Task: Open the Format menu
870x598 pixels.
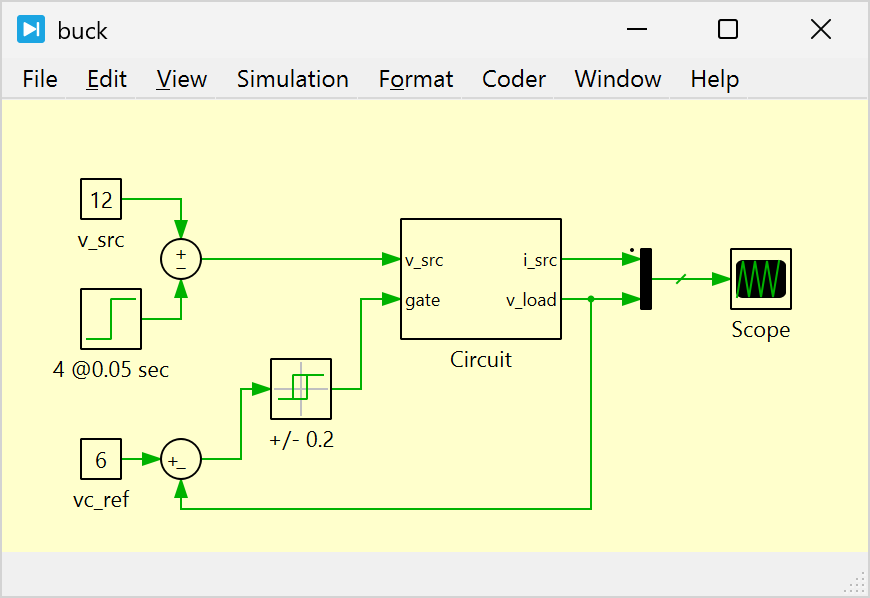Action: point(416,79)
